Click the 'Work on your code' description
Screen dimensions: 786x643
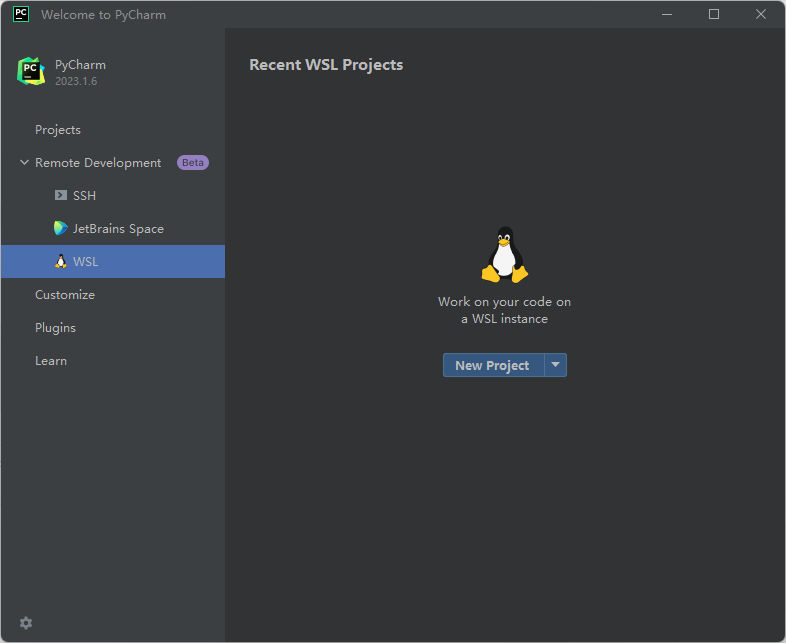pyautogui.click(x=504, y=310)
